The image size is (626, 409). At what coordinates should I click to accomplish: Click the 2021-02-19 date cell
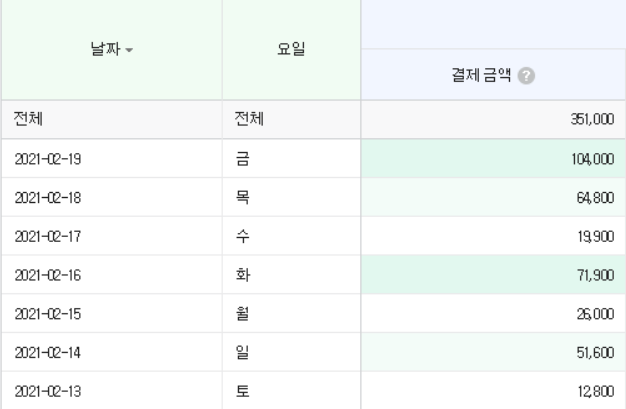tap(112, 159)
